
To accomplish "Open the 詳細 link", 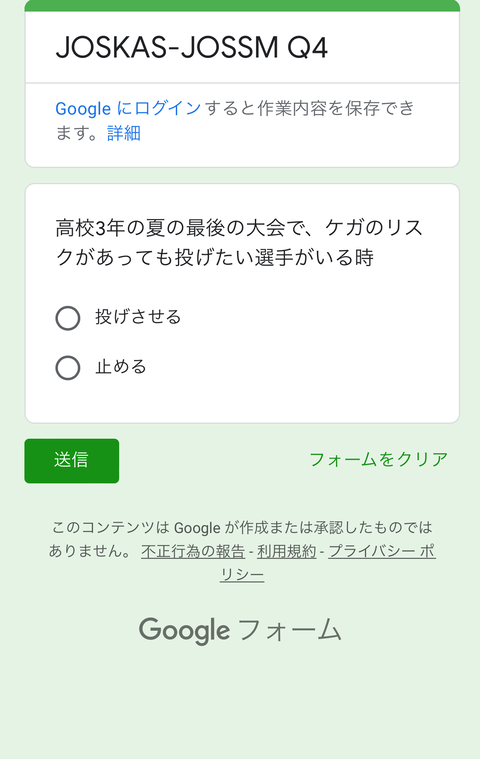I will point(124,133).
